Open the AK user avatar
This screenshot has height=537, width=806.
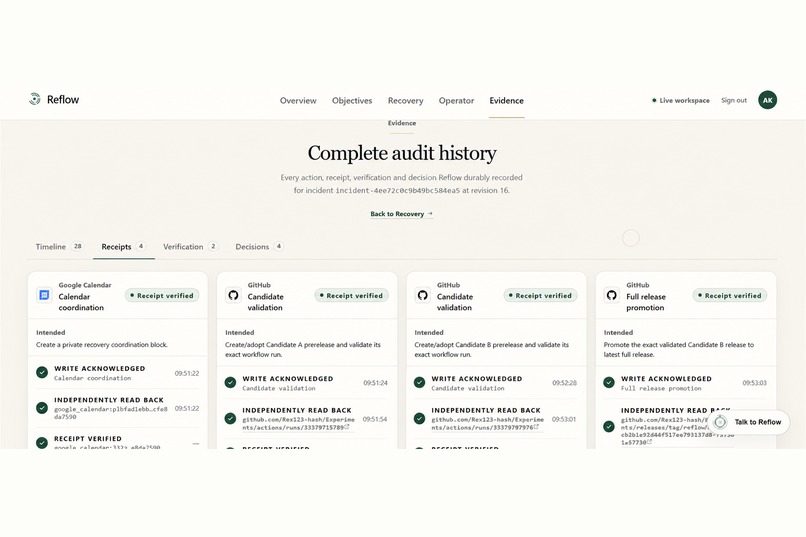[767, 100]
